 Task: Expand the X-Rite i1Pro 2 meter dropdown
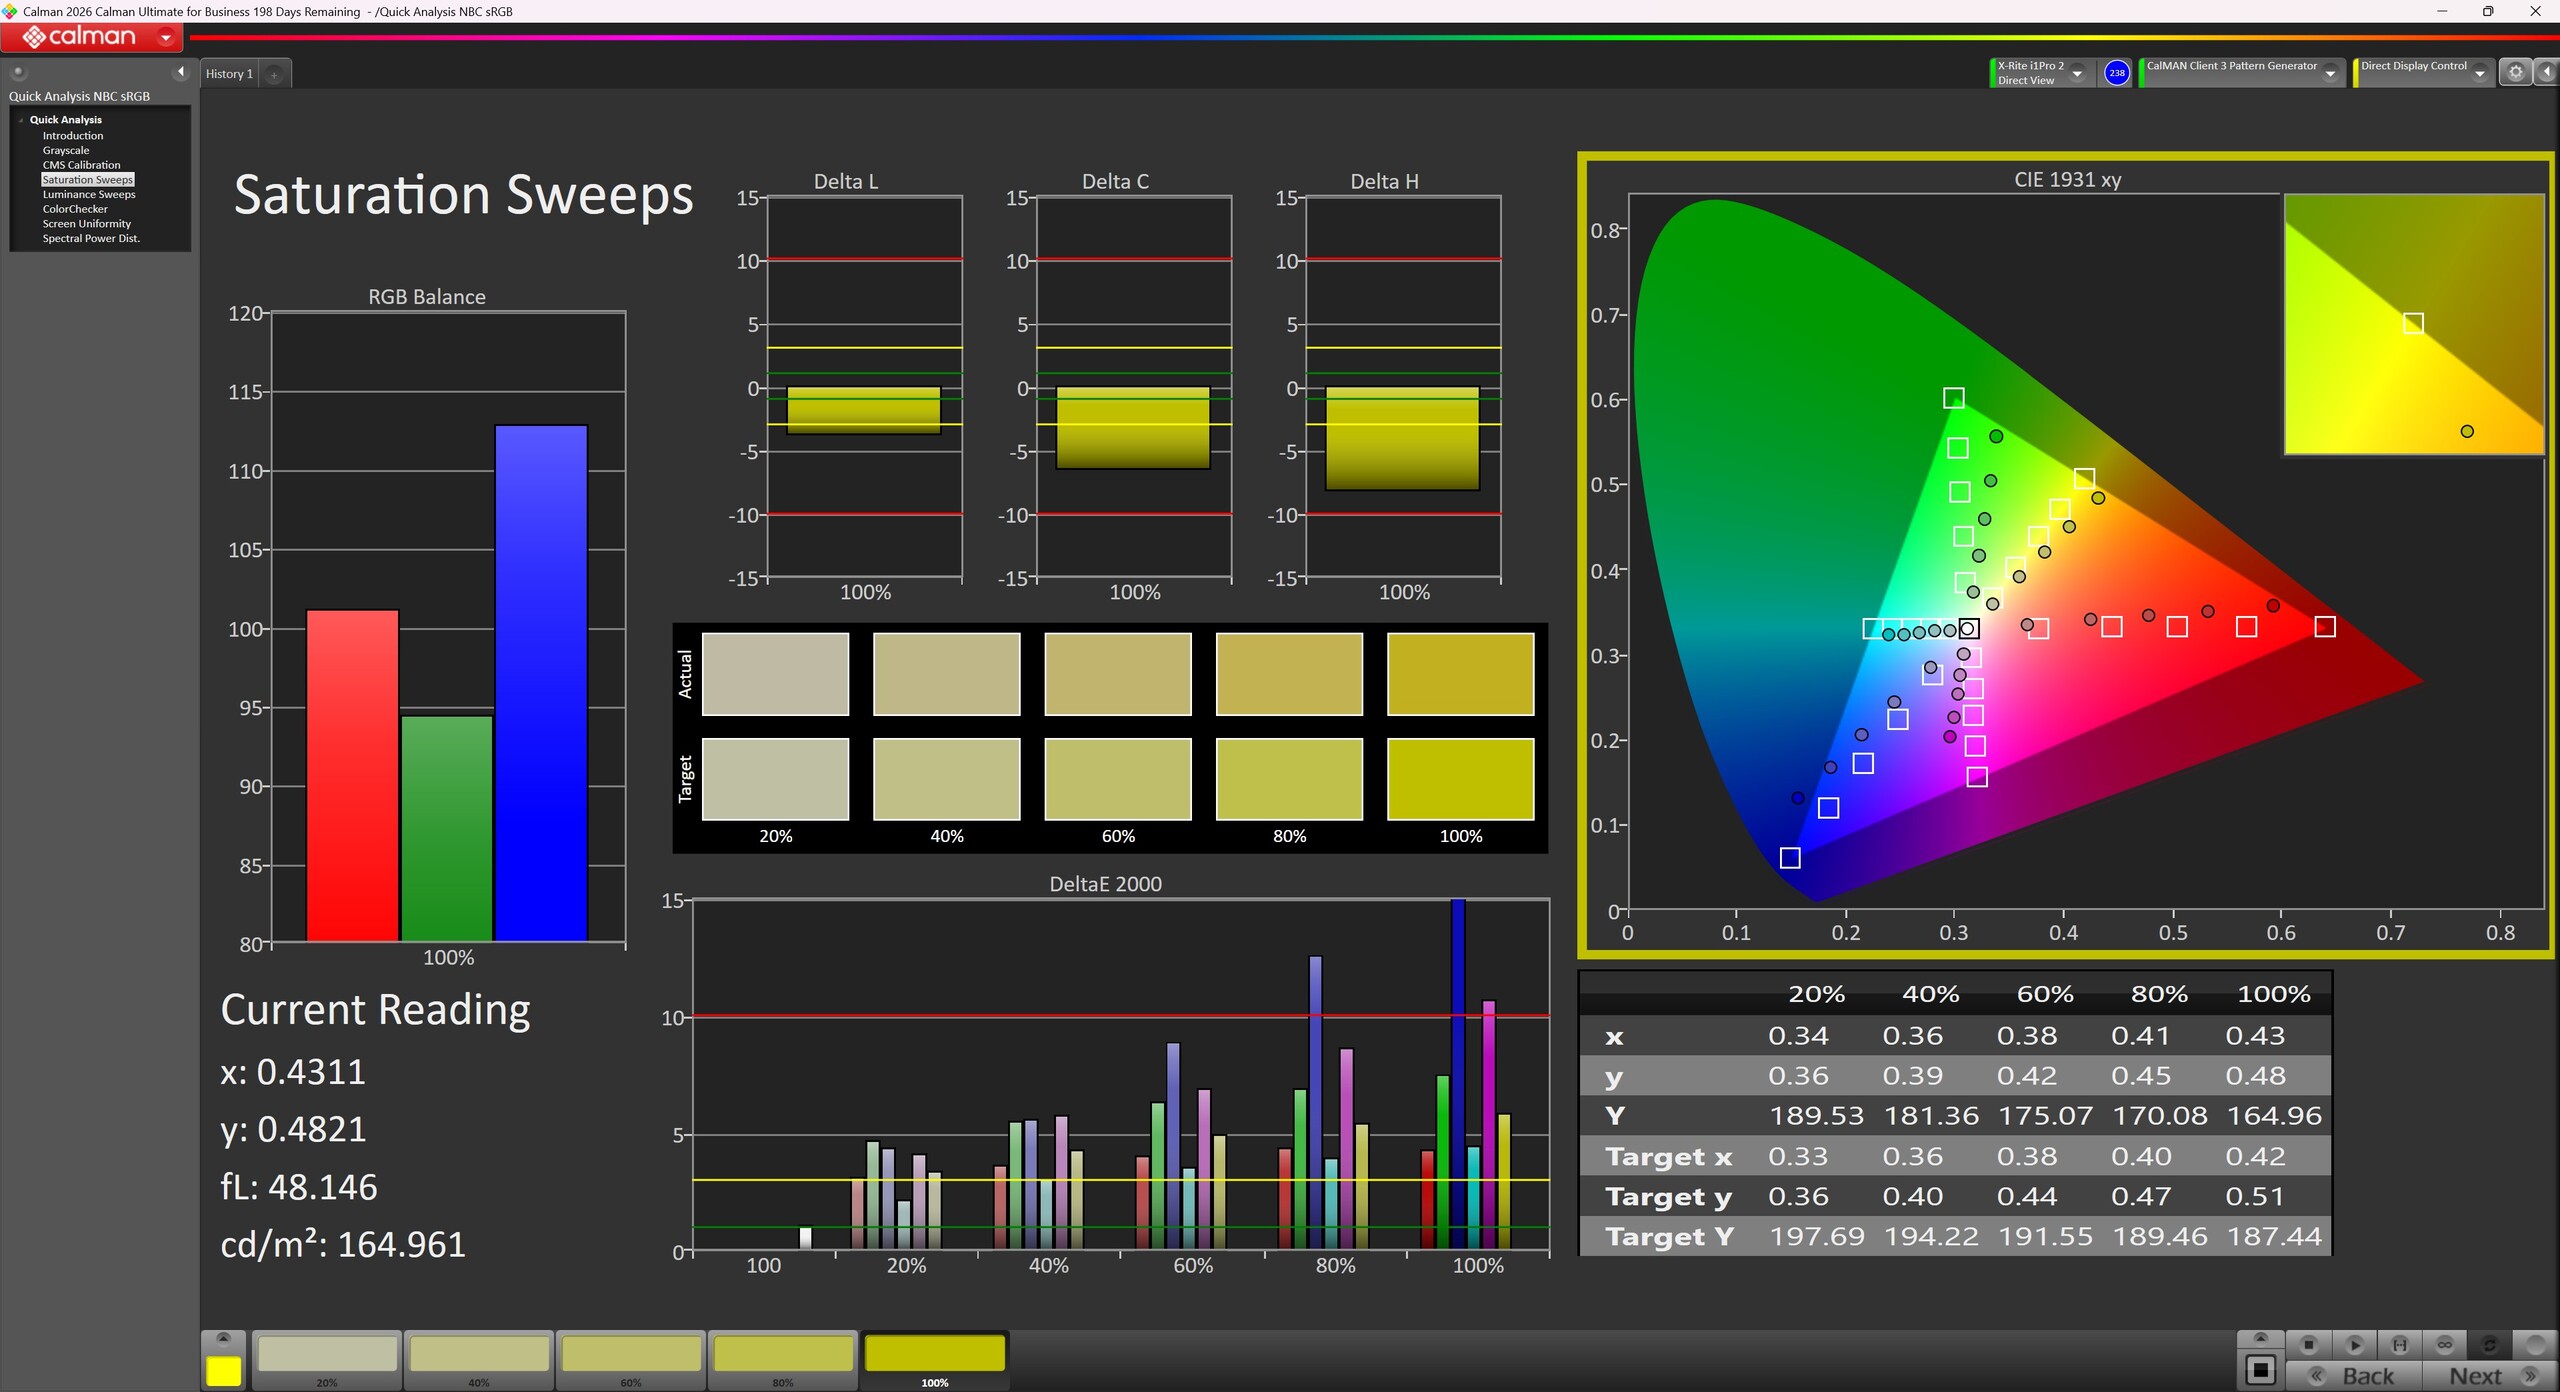click(2077, 74)
